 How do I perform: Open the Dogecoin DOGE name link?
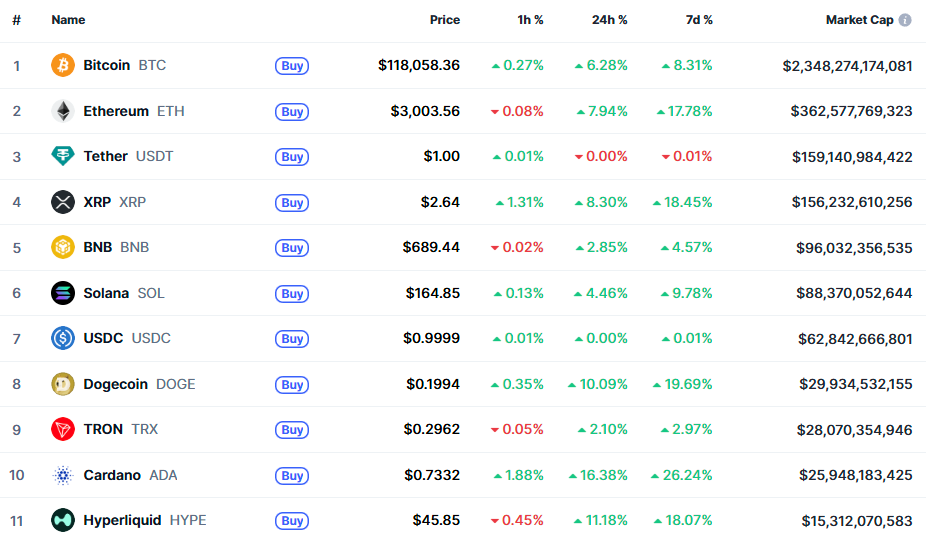(139, 384)
